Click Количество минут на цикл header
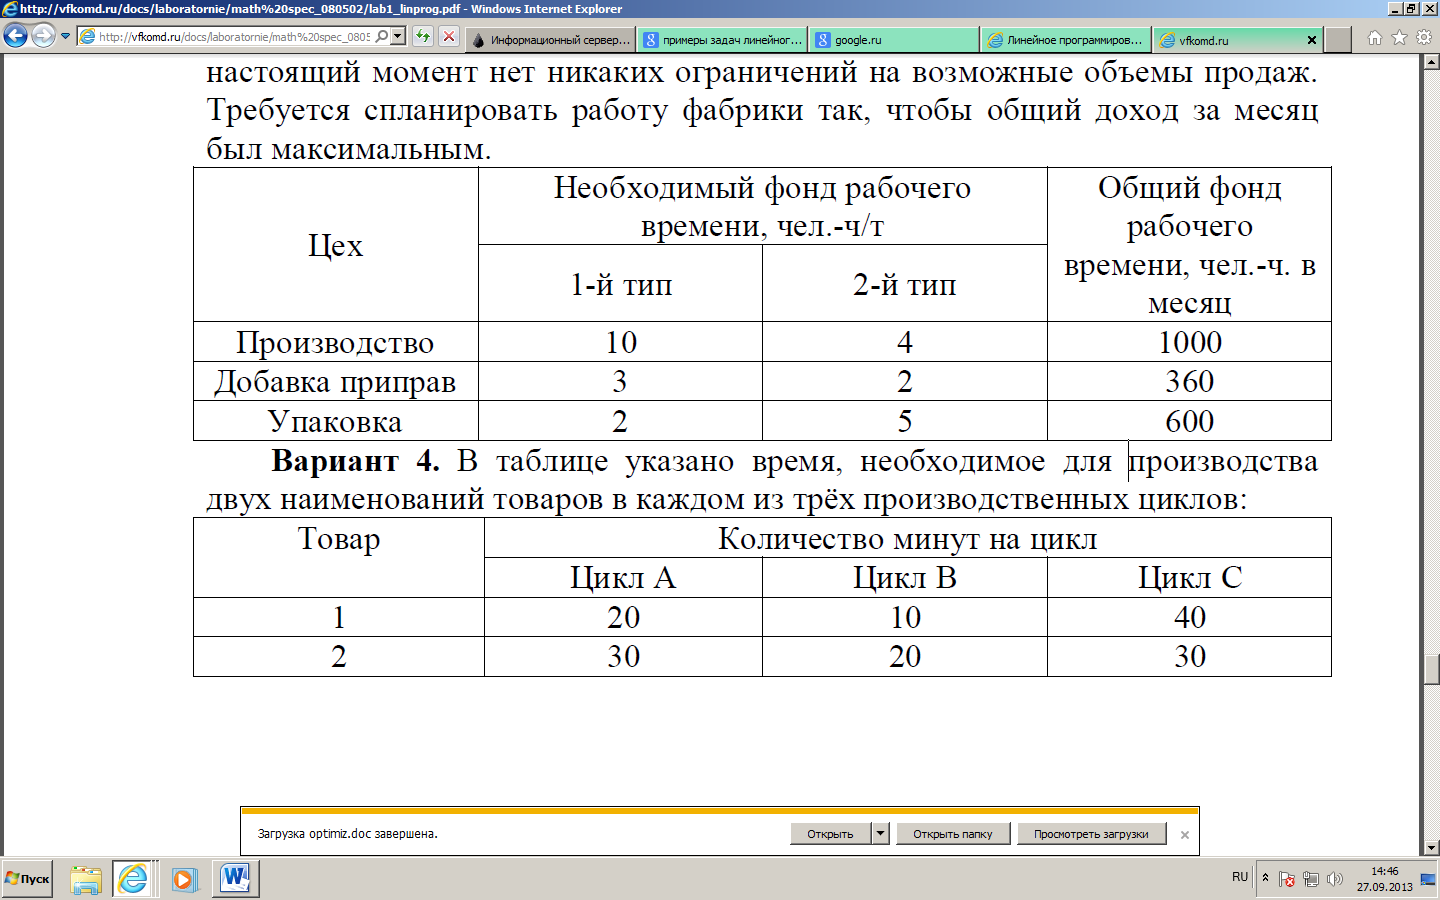Image resolution: width=1440 pixels, height=900 pixels. pos(908,539)
